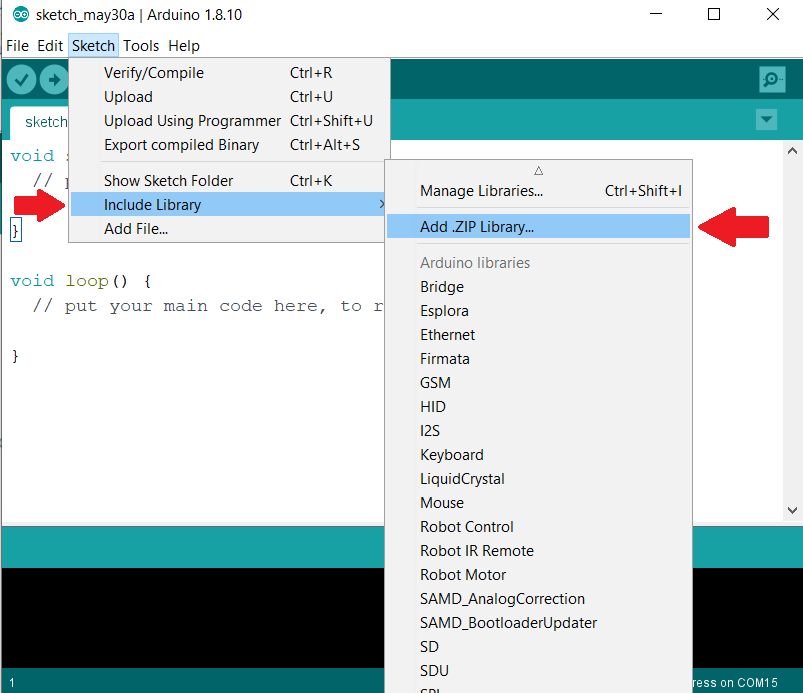Viewport: 803px width, 693px height.
Task: Include the SD library
Action: (538, 647)
